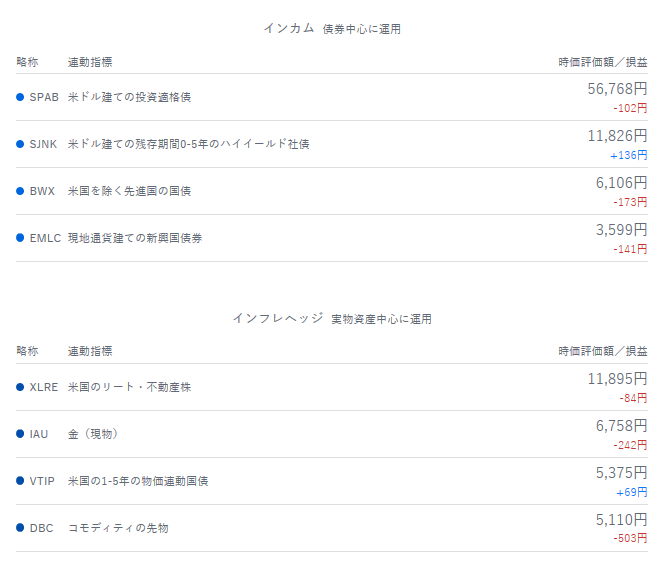666x573 pixels.
Task: Click 連動指標 header in inflation hedge table
Action: pos(90,352)
